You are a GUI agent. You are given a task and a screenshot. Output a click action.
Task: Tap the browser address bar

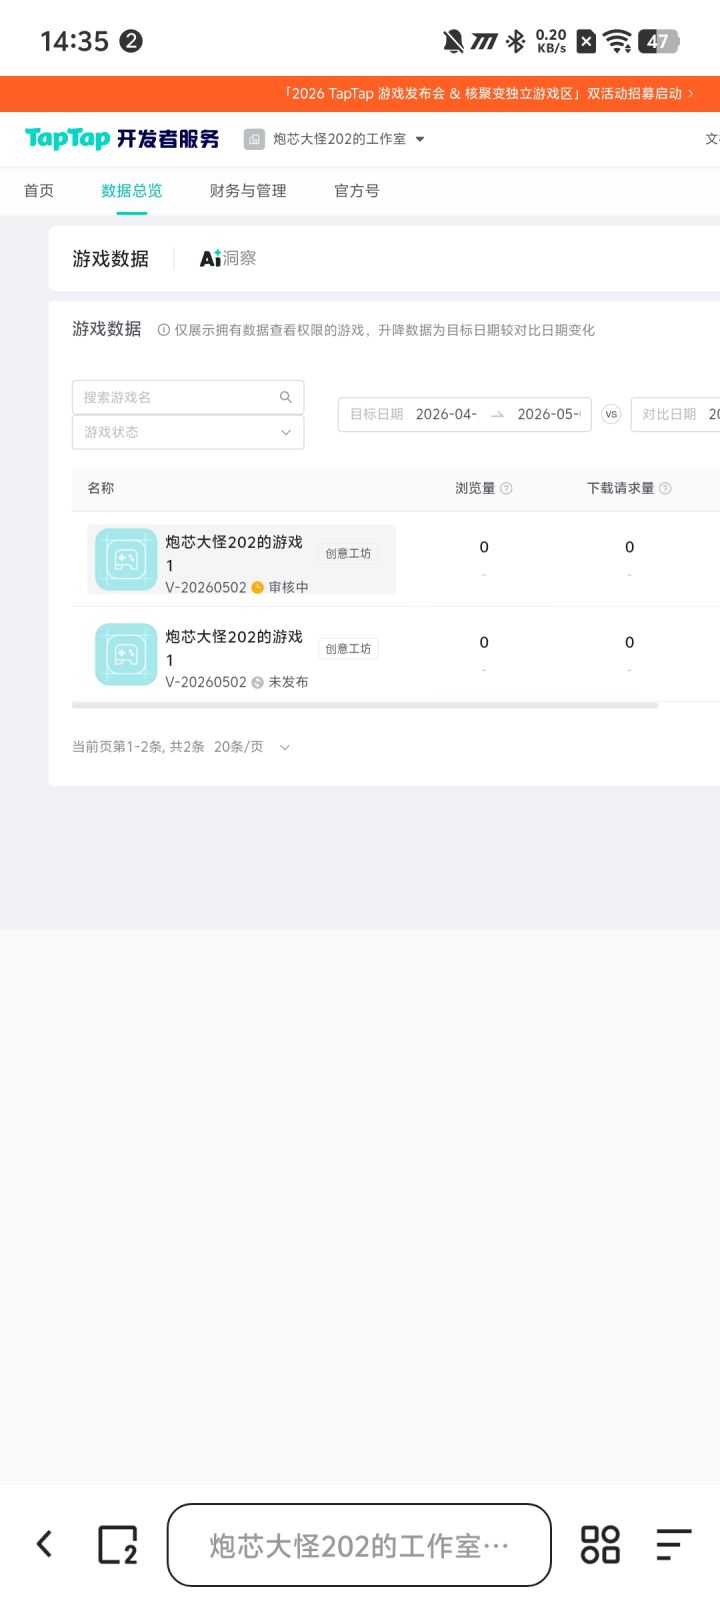click(x=359, y=1545)
